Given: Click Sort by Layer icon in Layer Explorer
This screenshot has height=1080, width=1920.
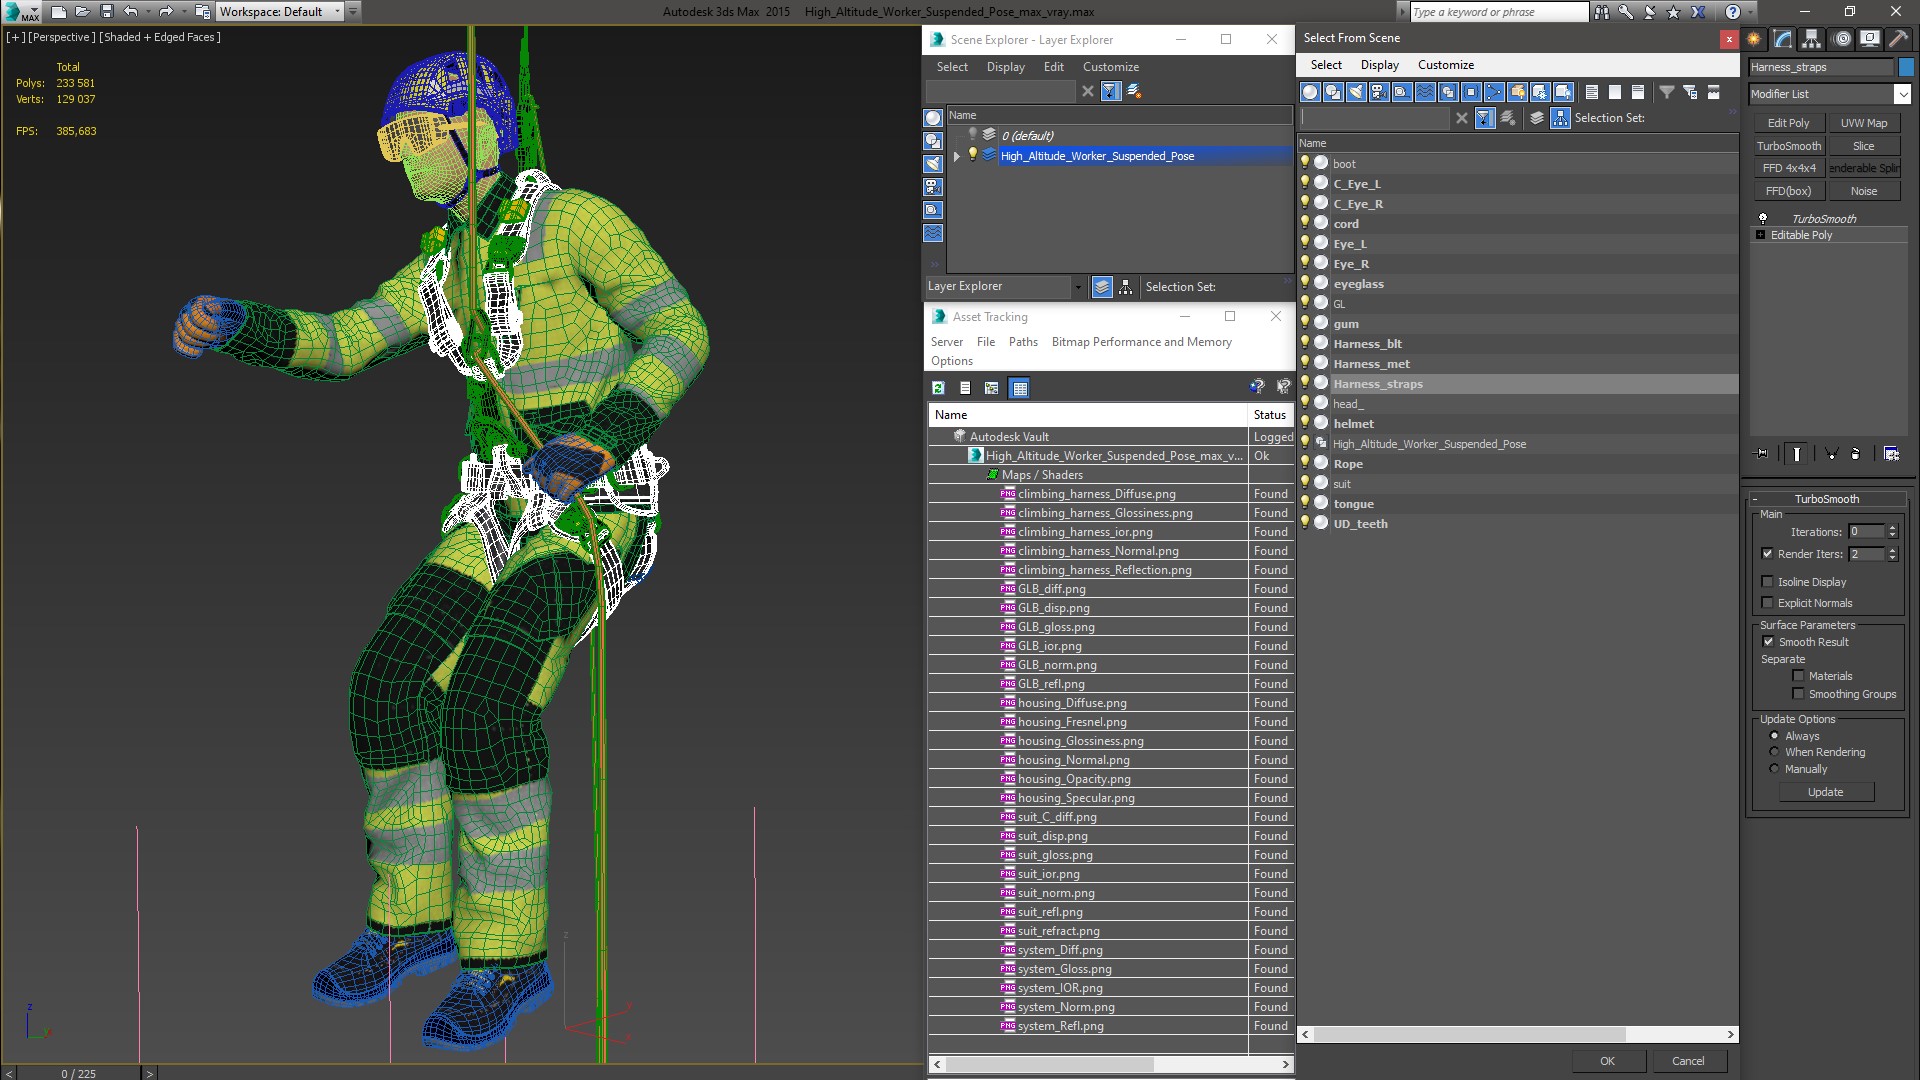Looking at the screenshot, I should (x=1102, y=287).
